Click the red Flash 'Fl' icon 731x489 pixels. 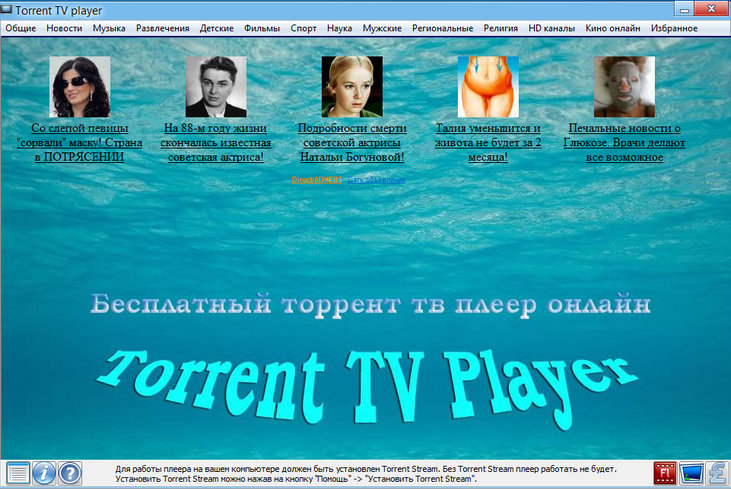click(x=665, y=474)
